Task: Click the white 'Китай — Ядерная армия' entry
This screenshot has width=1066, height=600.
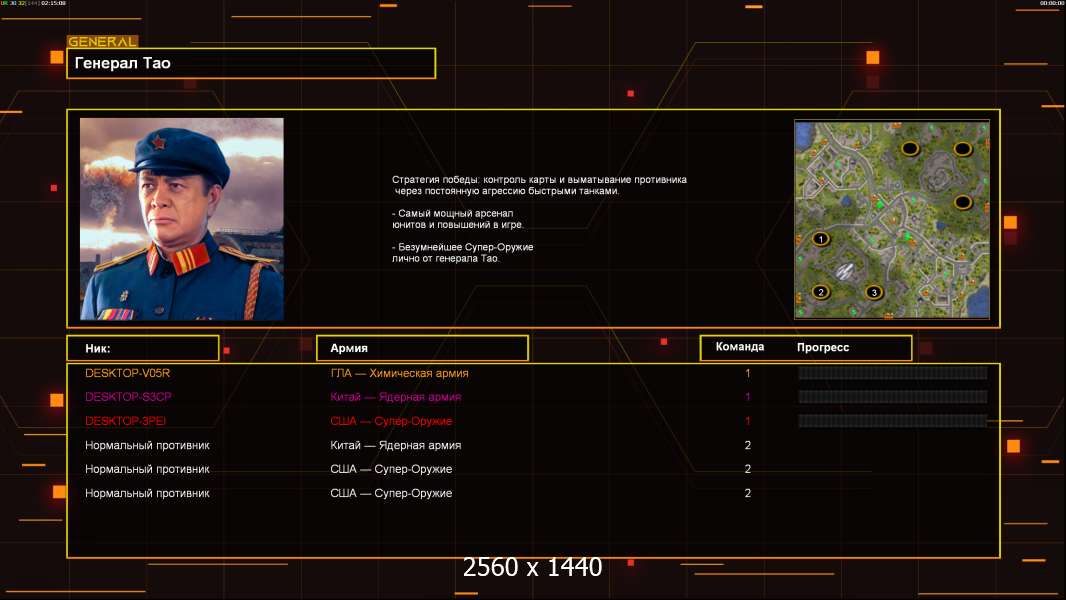Action: pos(396,445)
